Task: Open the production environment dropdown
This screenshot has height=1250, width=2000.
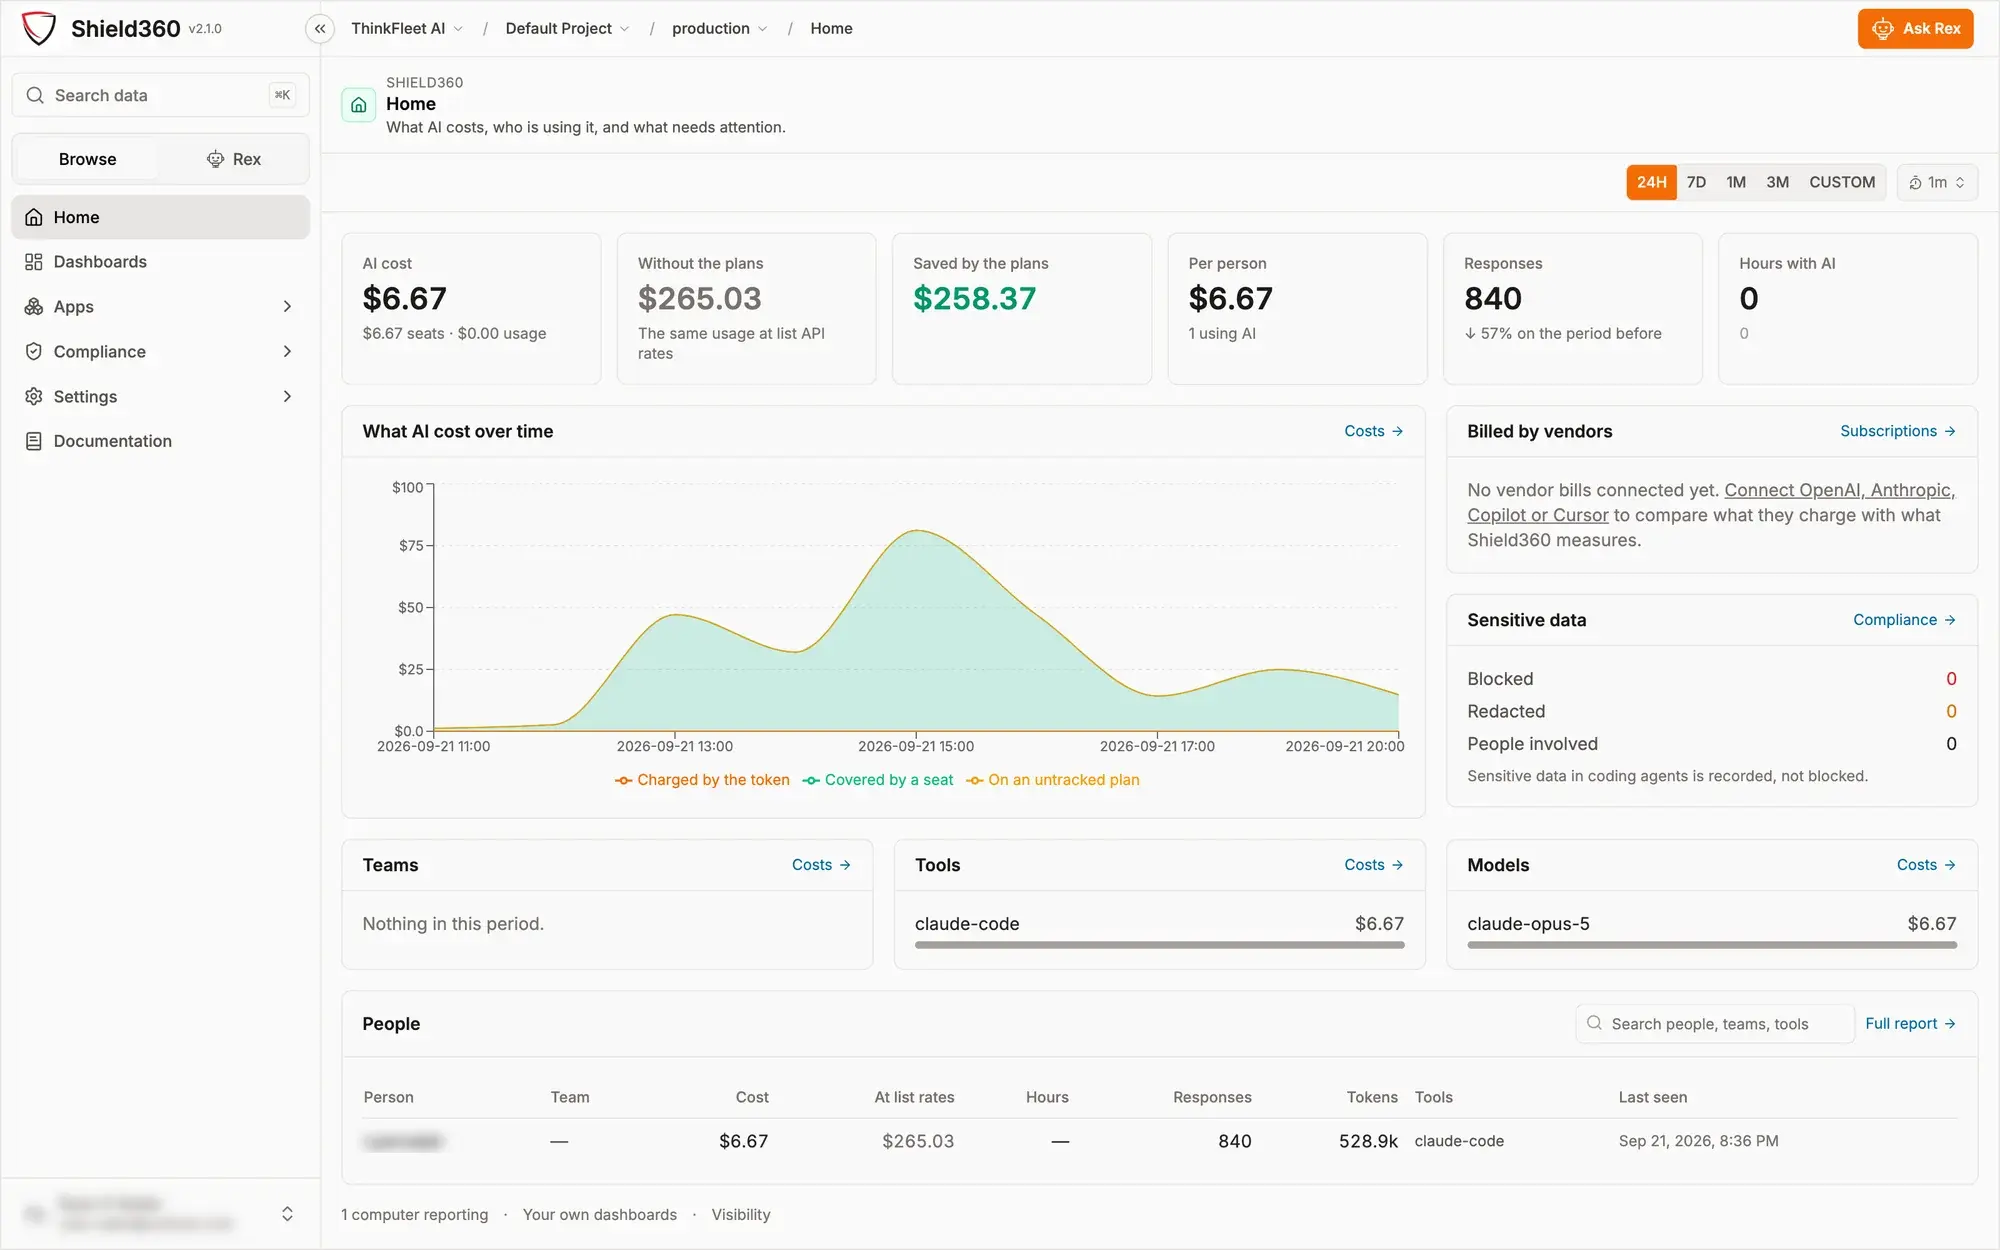Action: coord(719,28)
